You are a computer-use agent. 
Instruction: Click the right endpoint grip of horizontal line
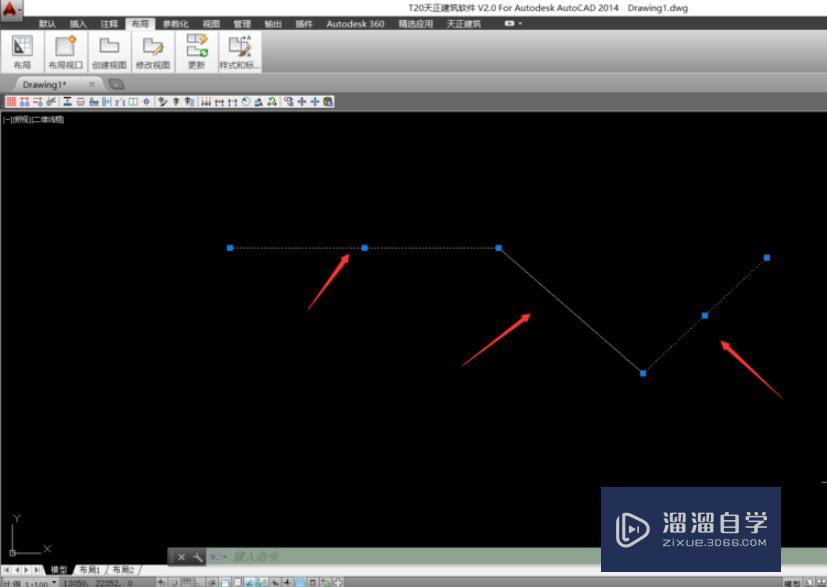click(x=499, y=248)
